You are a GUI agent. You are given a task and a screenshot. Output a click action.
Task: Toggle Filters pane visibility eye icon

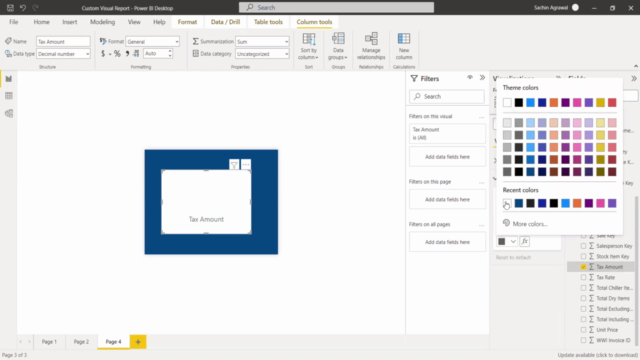tap(470, 78)
